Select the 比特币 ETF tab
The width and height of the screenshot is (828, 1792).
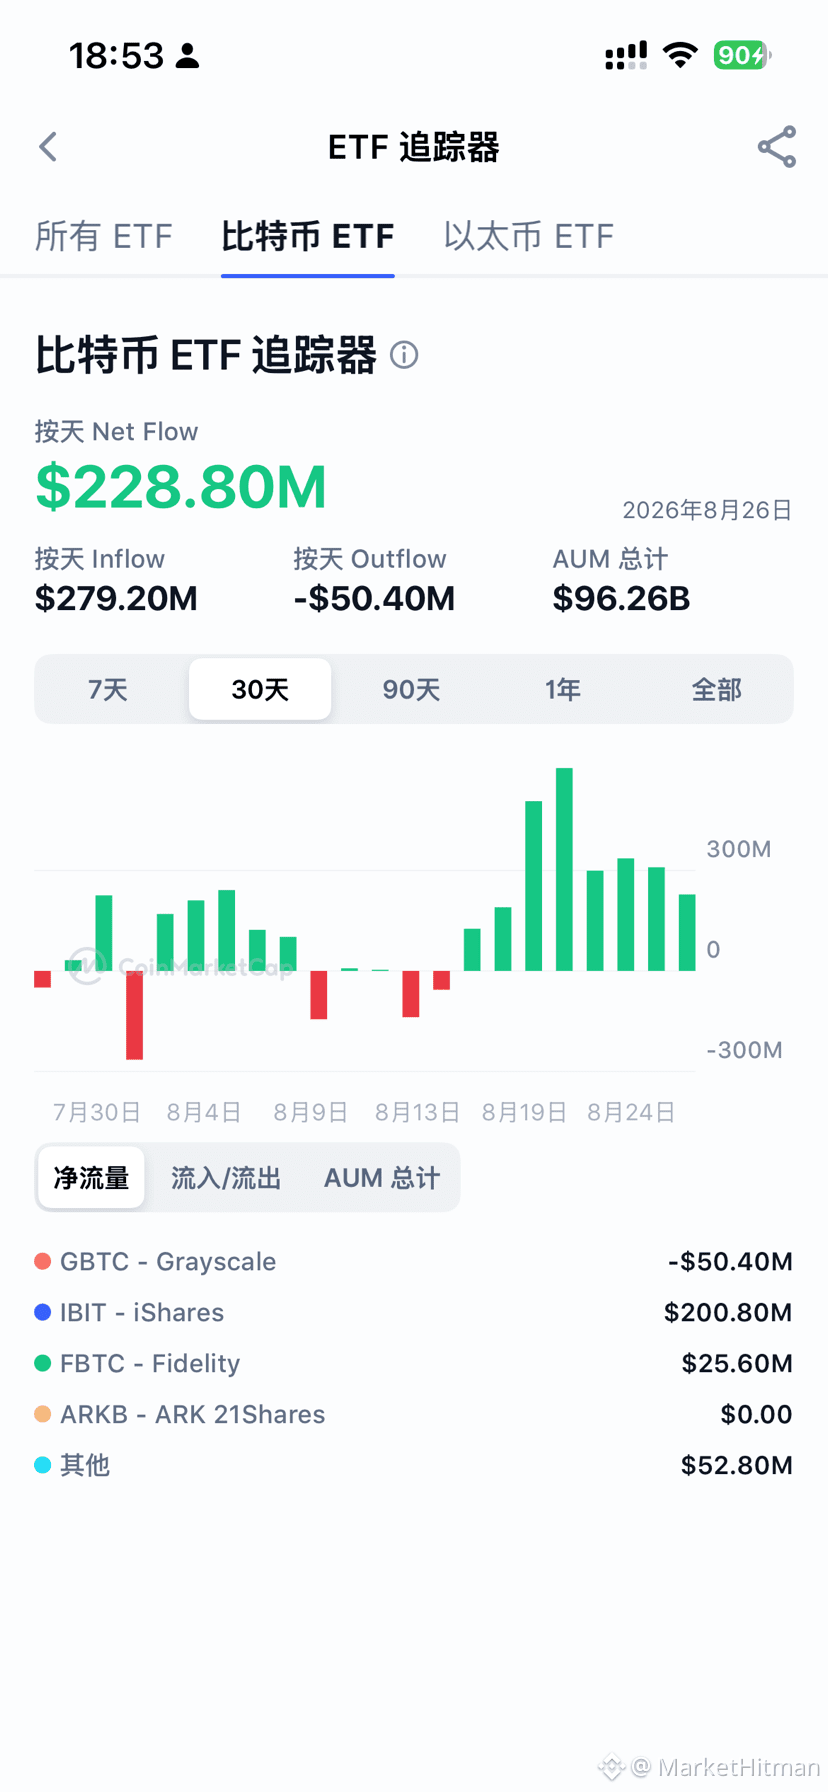308,236
